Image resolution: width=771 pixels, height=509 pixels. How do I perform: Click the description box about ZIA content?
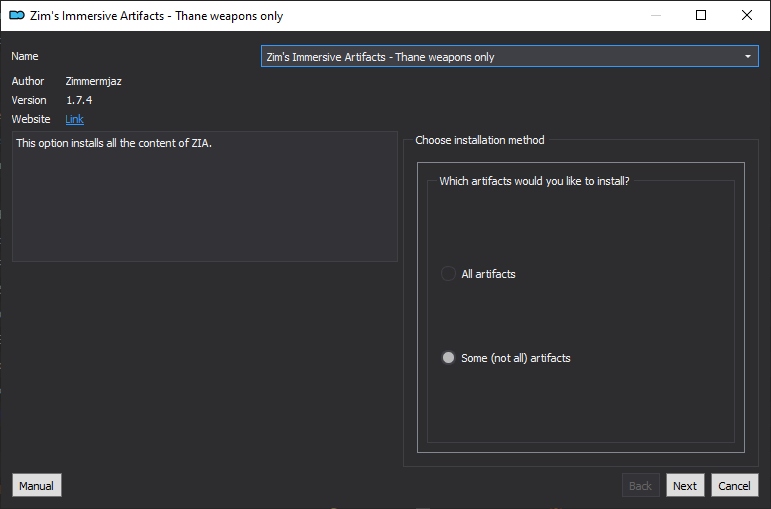[205, 196]
